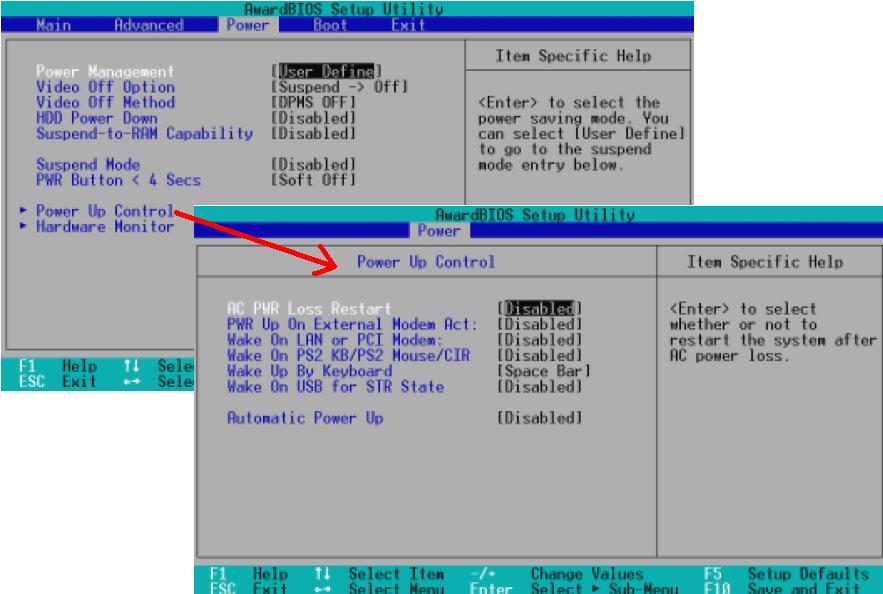Click F1 Help in the front window footer
The image size is (883, 594).
click(x=248, y=574)
